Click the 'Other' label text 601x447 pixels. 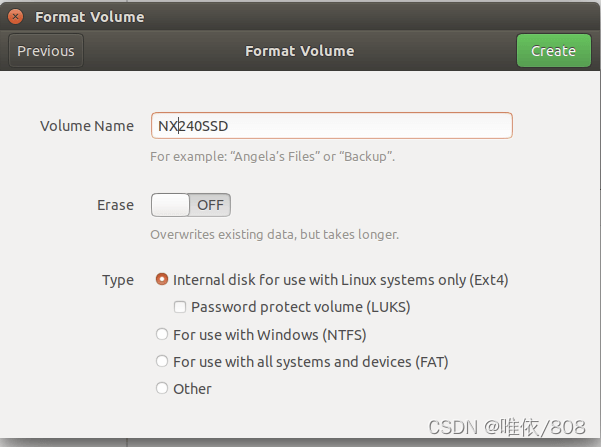tap(192, 389)
